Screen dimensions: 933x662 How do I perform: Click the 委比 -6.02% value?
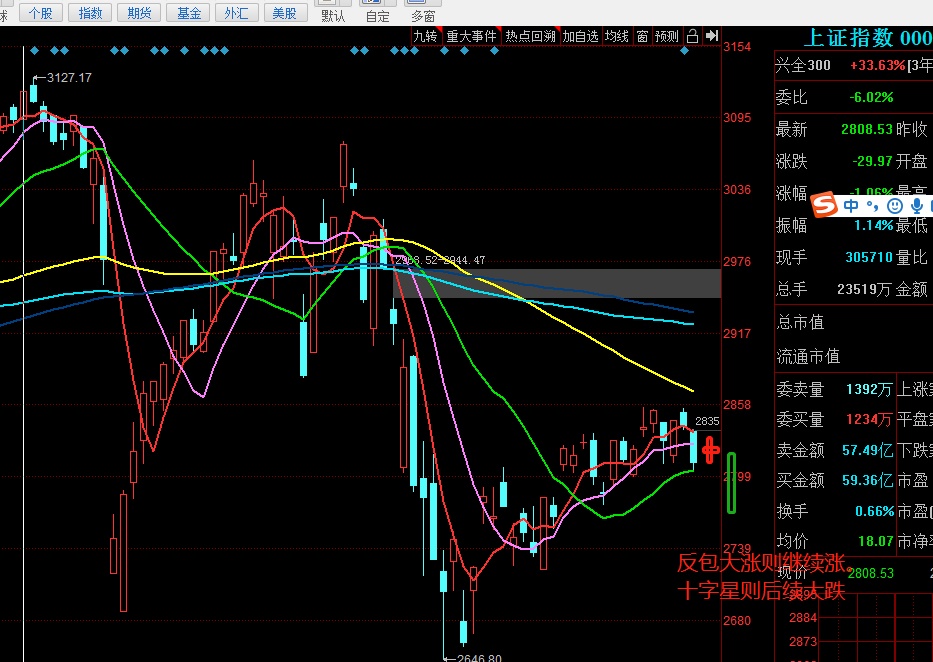pyautogui.click(x=871, y=98)
